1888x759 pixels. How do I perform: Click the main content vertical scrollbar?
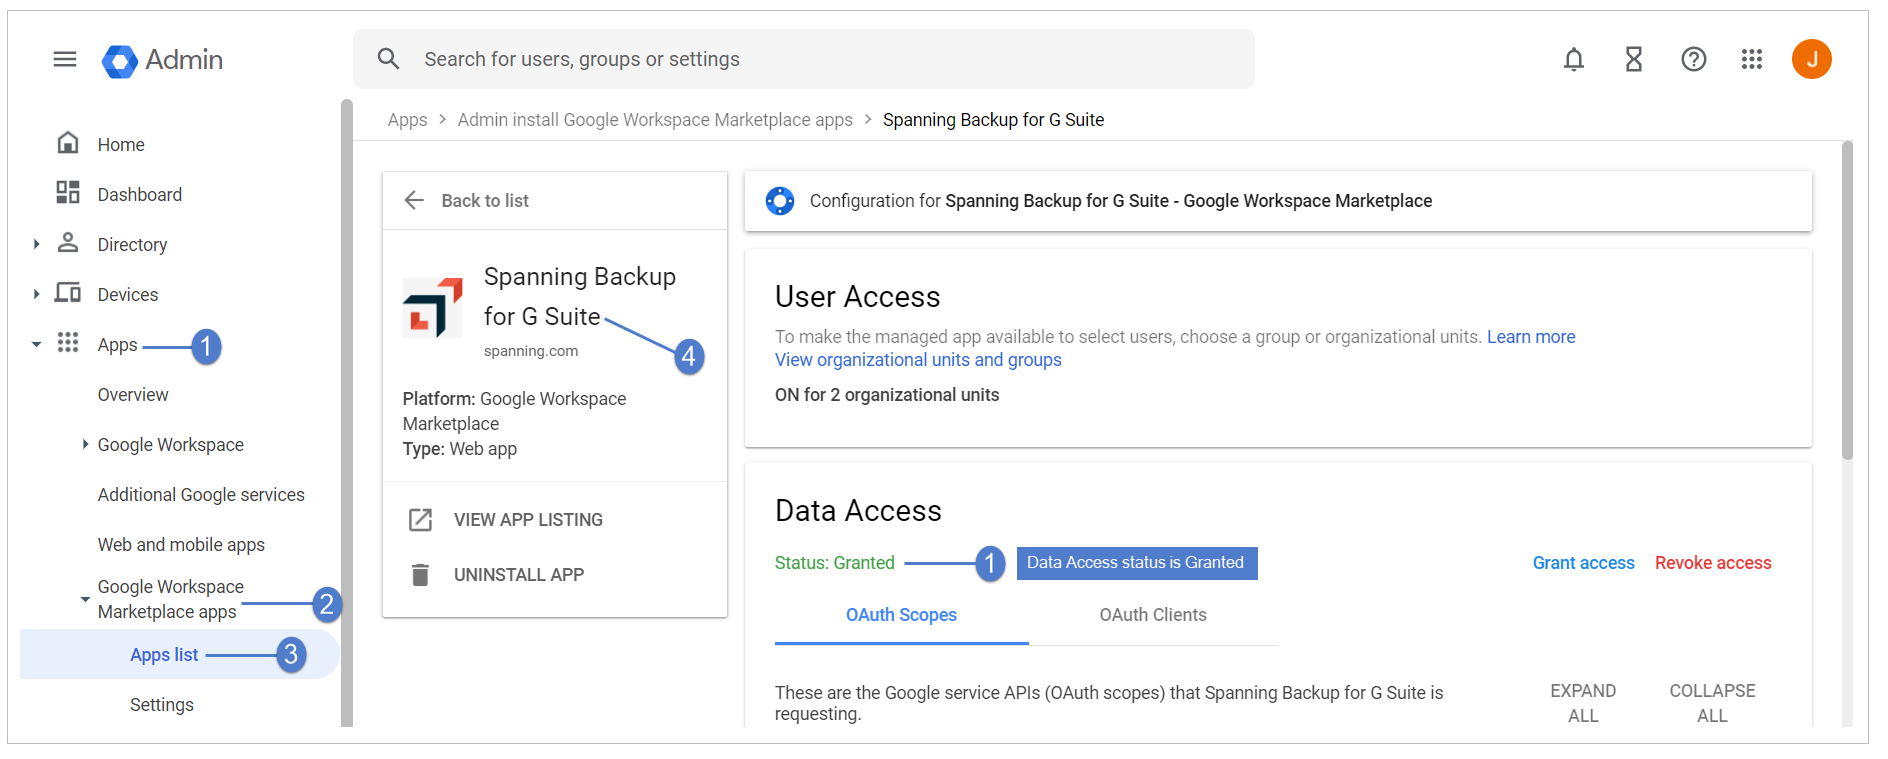click(1848, 300)
